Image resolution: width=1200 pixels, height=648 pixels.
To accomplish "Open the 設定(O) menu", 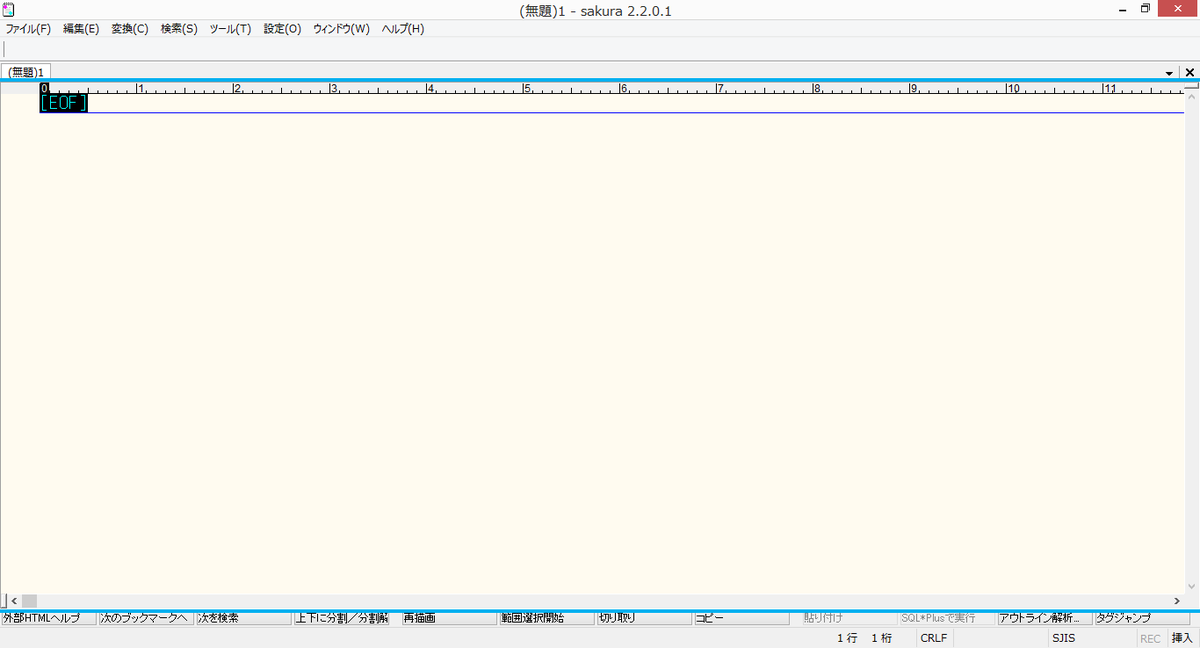I will point(282,29).
